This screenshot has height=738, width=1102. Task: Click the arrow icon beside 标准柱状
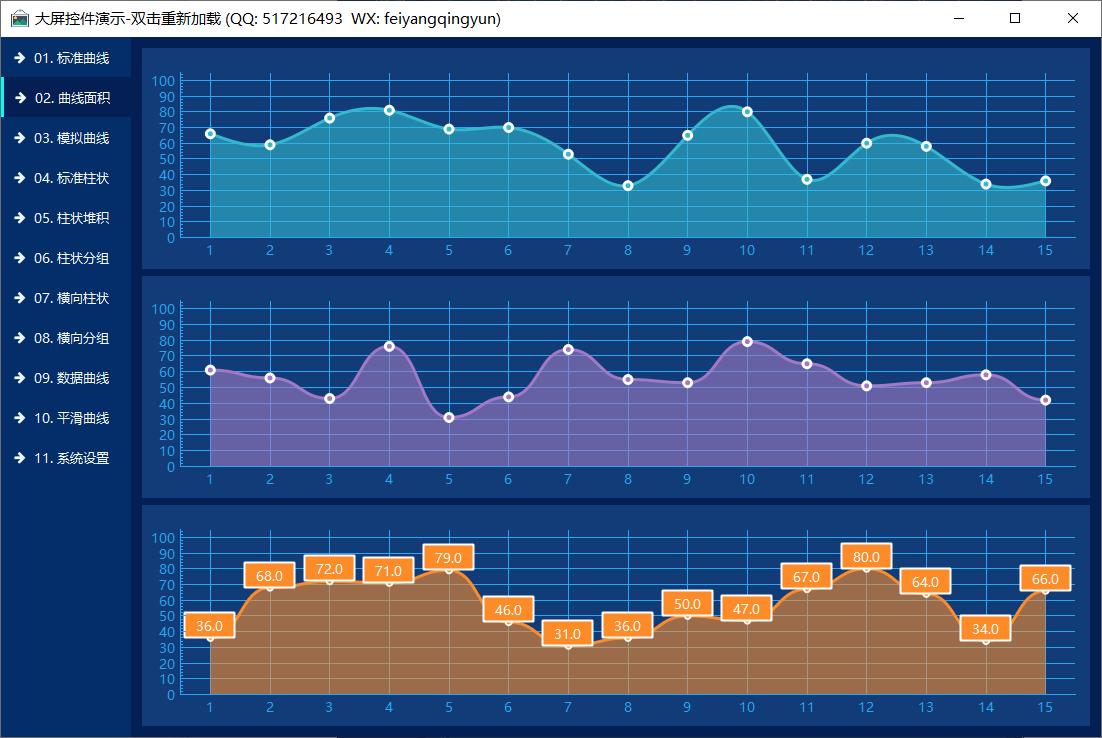[20, 178]
